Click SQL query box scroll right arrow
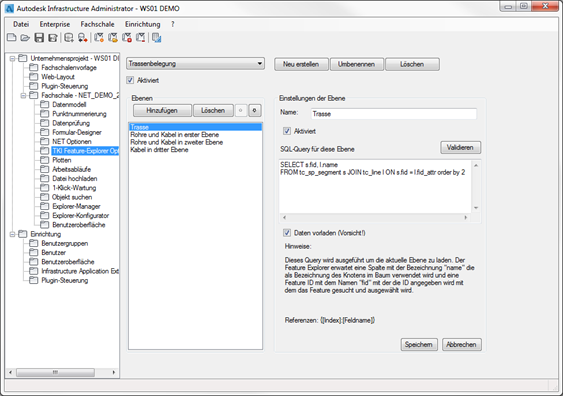The height and width of the screenshot is (396, 563). (466, 217)
